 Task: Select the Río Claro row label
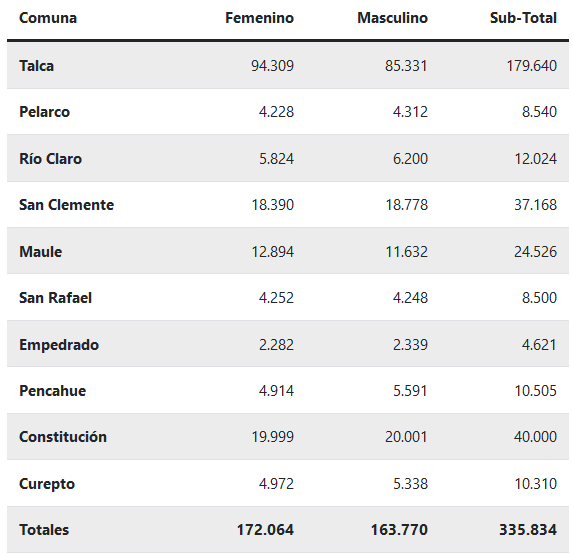50,159
